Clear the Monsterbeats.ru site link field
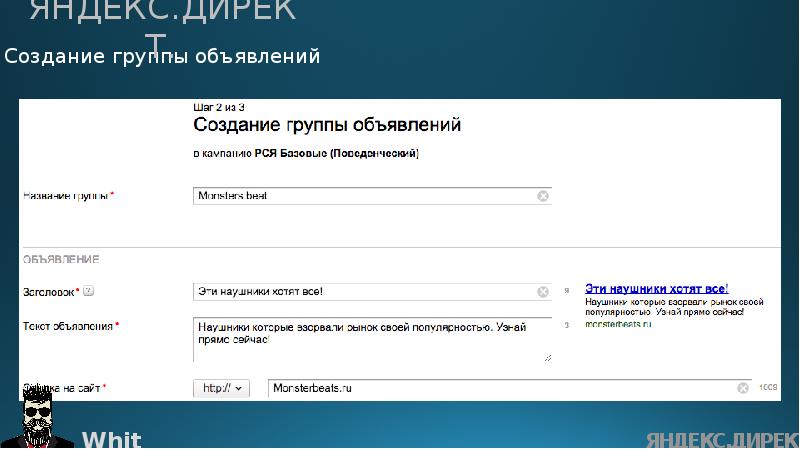This screenshot has width=800, height=449. click(743, 388)
